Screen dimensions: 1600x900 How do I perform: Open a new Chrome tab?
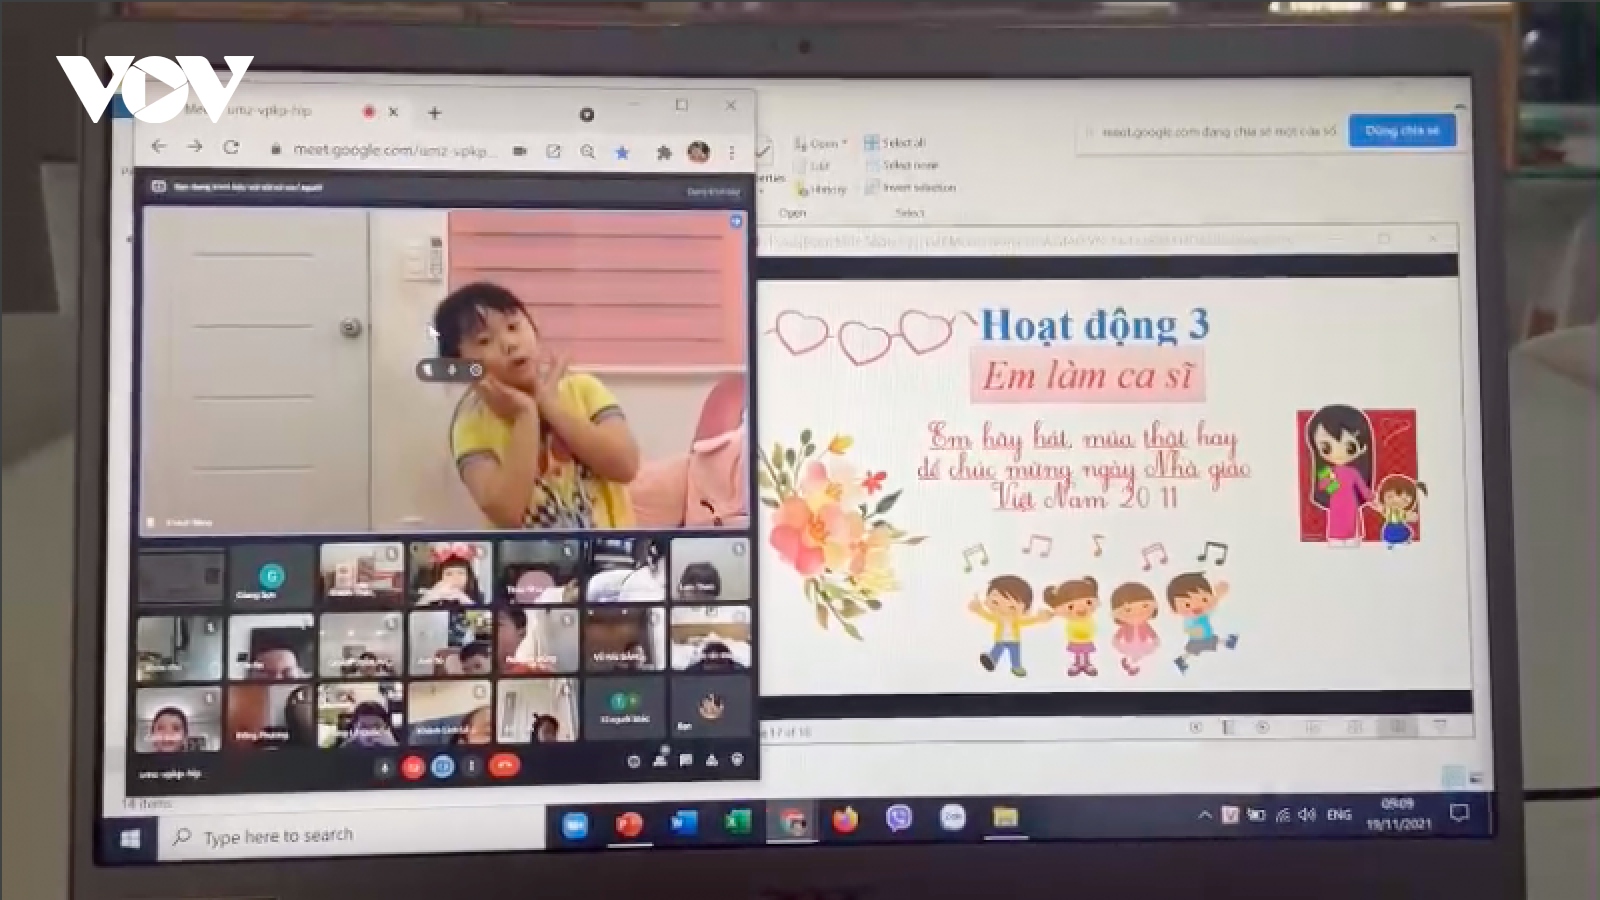click(x=434, y=113)
